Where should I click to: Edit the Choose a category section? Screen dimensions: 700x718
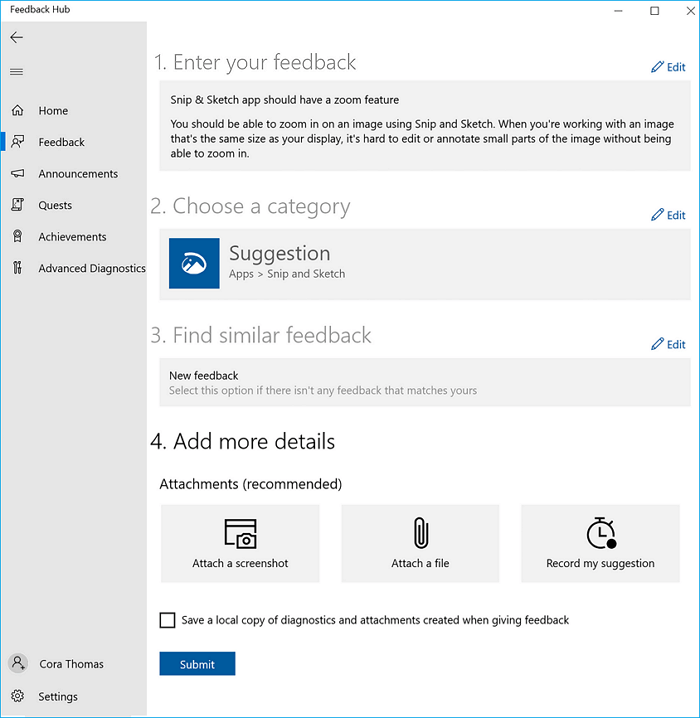[x=668, y=215]
